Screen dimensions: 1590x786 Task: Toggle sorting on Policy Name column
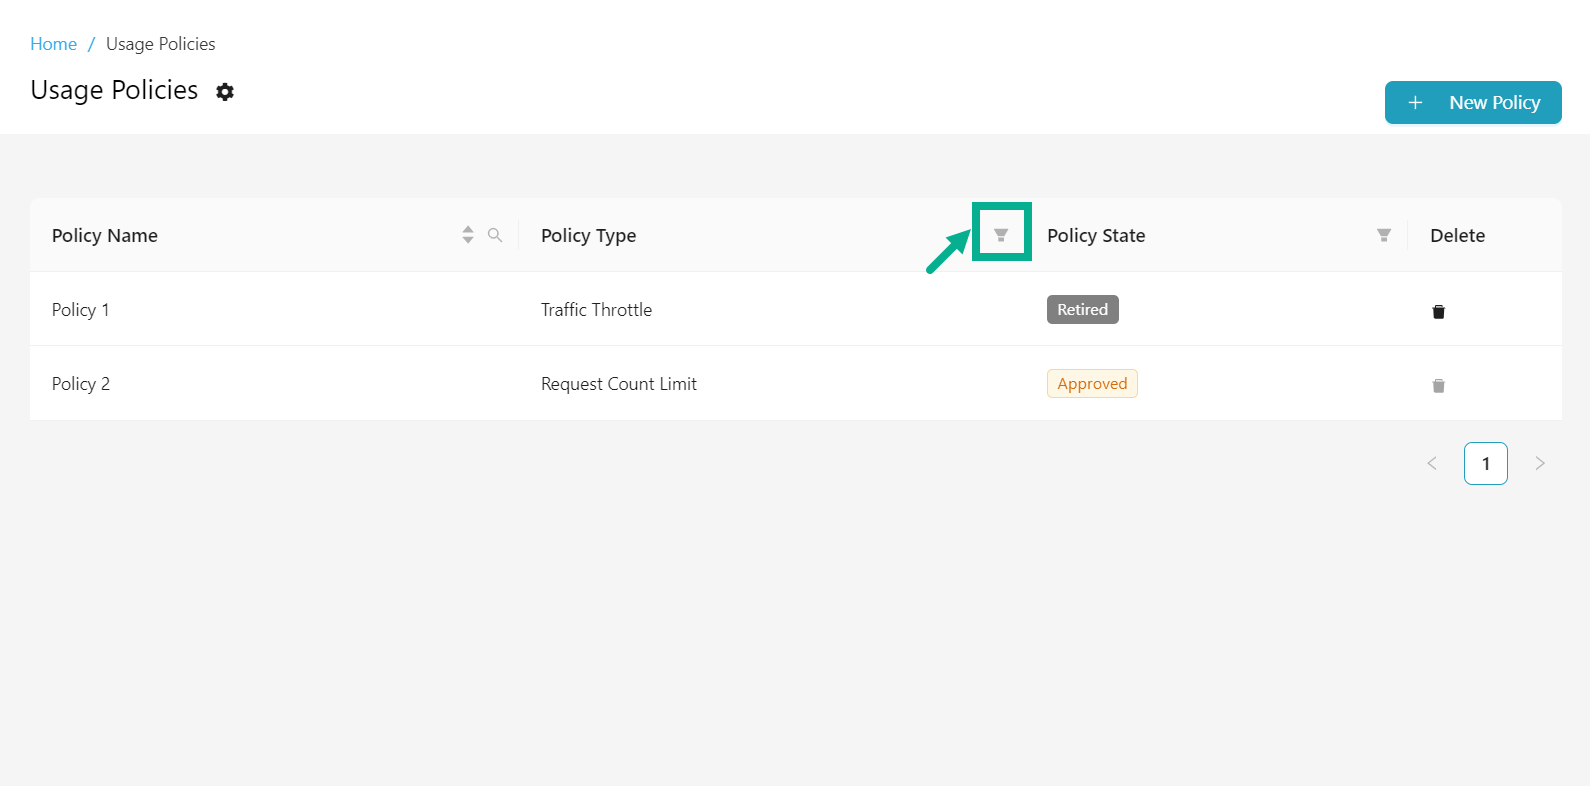pyautogui.click(x=468, y=235)
